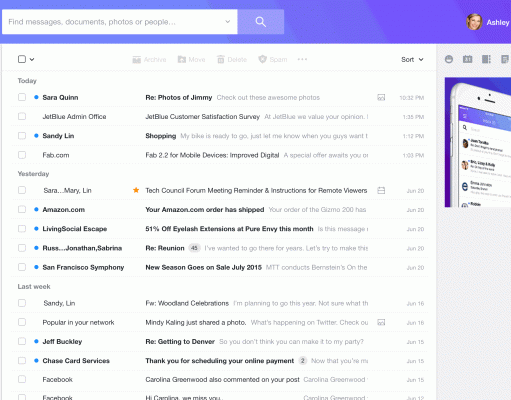This screenshot has height=400, width=511.
Task: Expand the search box options chevron
Action: coord(228,22)
